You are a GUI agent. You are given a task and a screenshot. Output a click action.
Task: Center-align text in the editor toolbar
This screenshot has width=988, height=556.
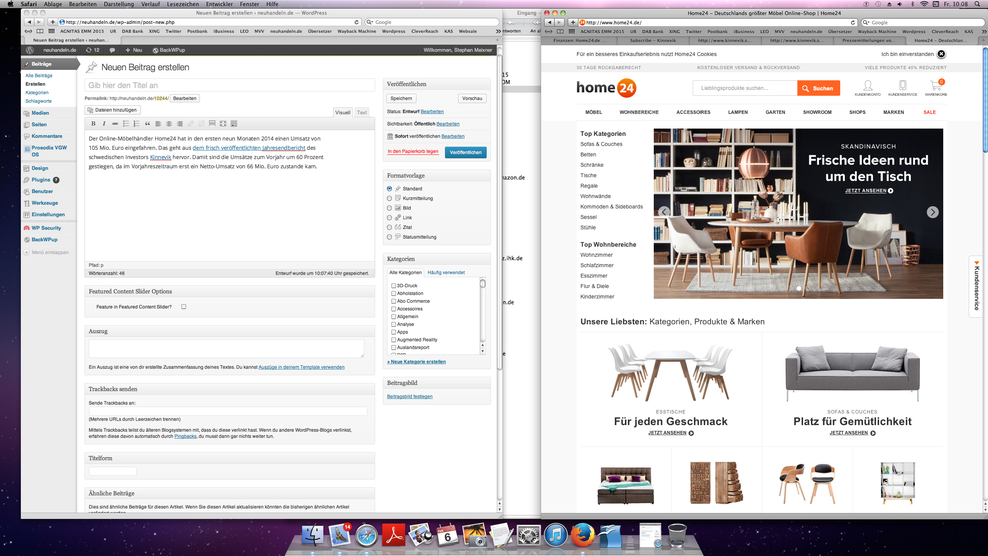coord(169,124)
